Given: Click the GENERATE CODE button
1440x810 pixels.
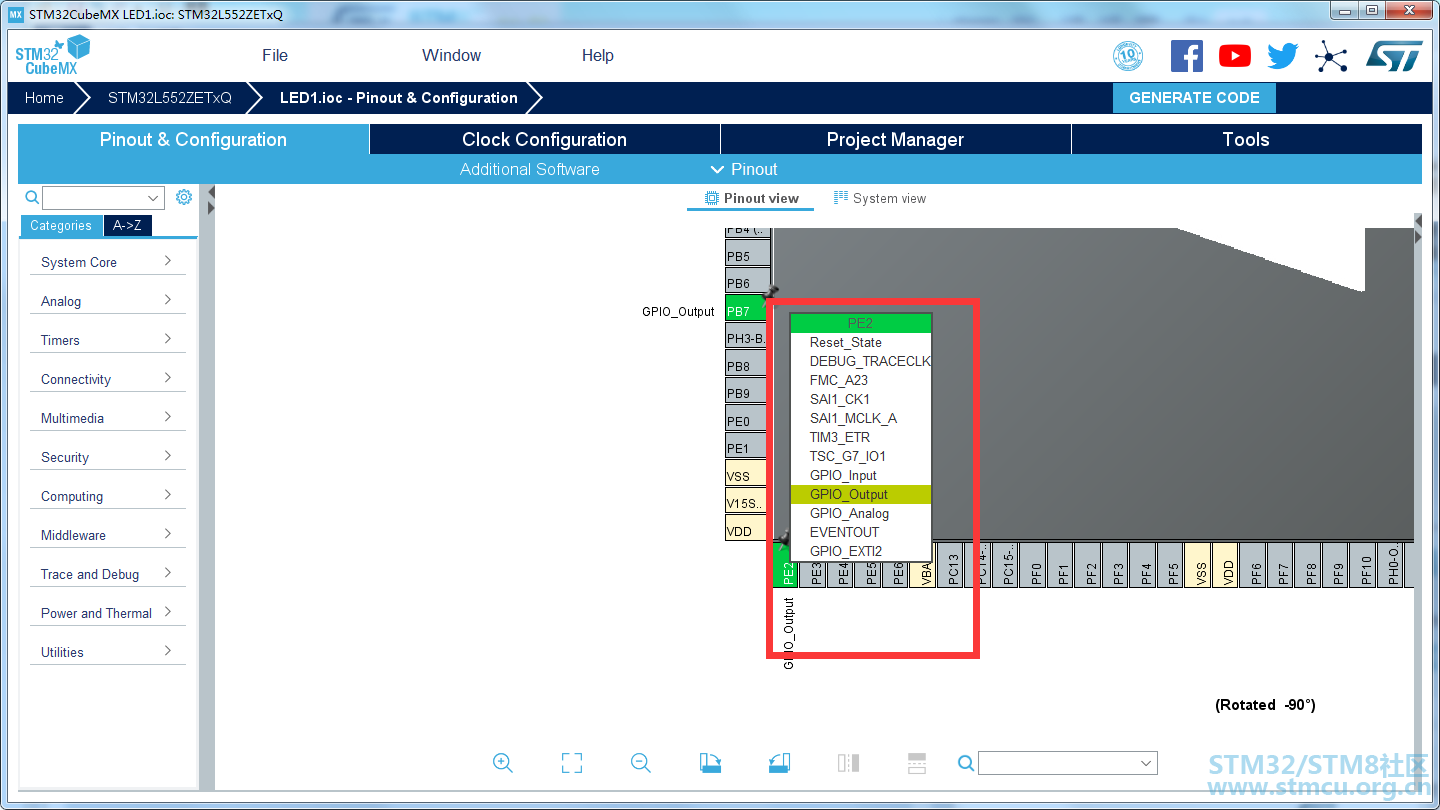Looking at the screenshot, I should [x=1194, y=98].
